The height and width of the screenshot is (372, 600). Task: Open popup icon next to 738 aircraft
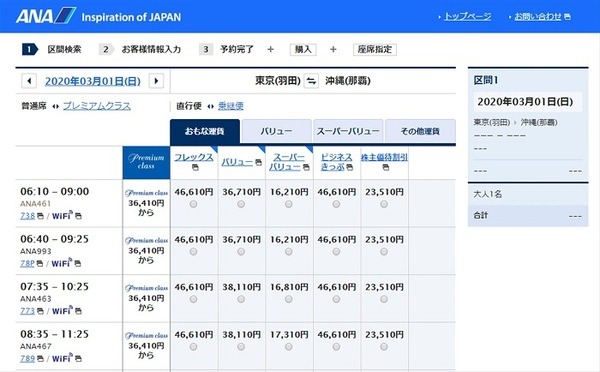click(x=40, y=216)
